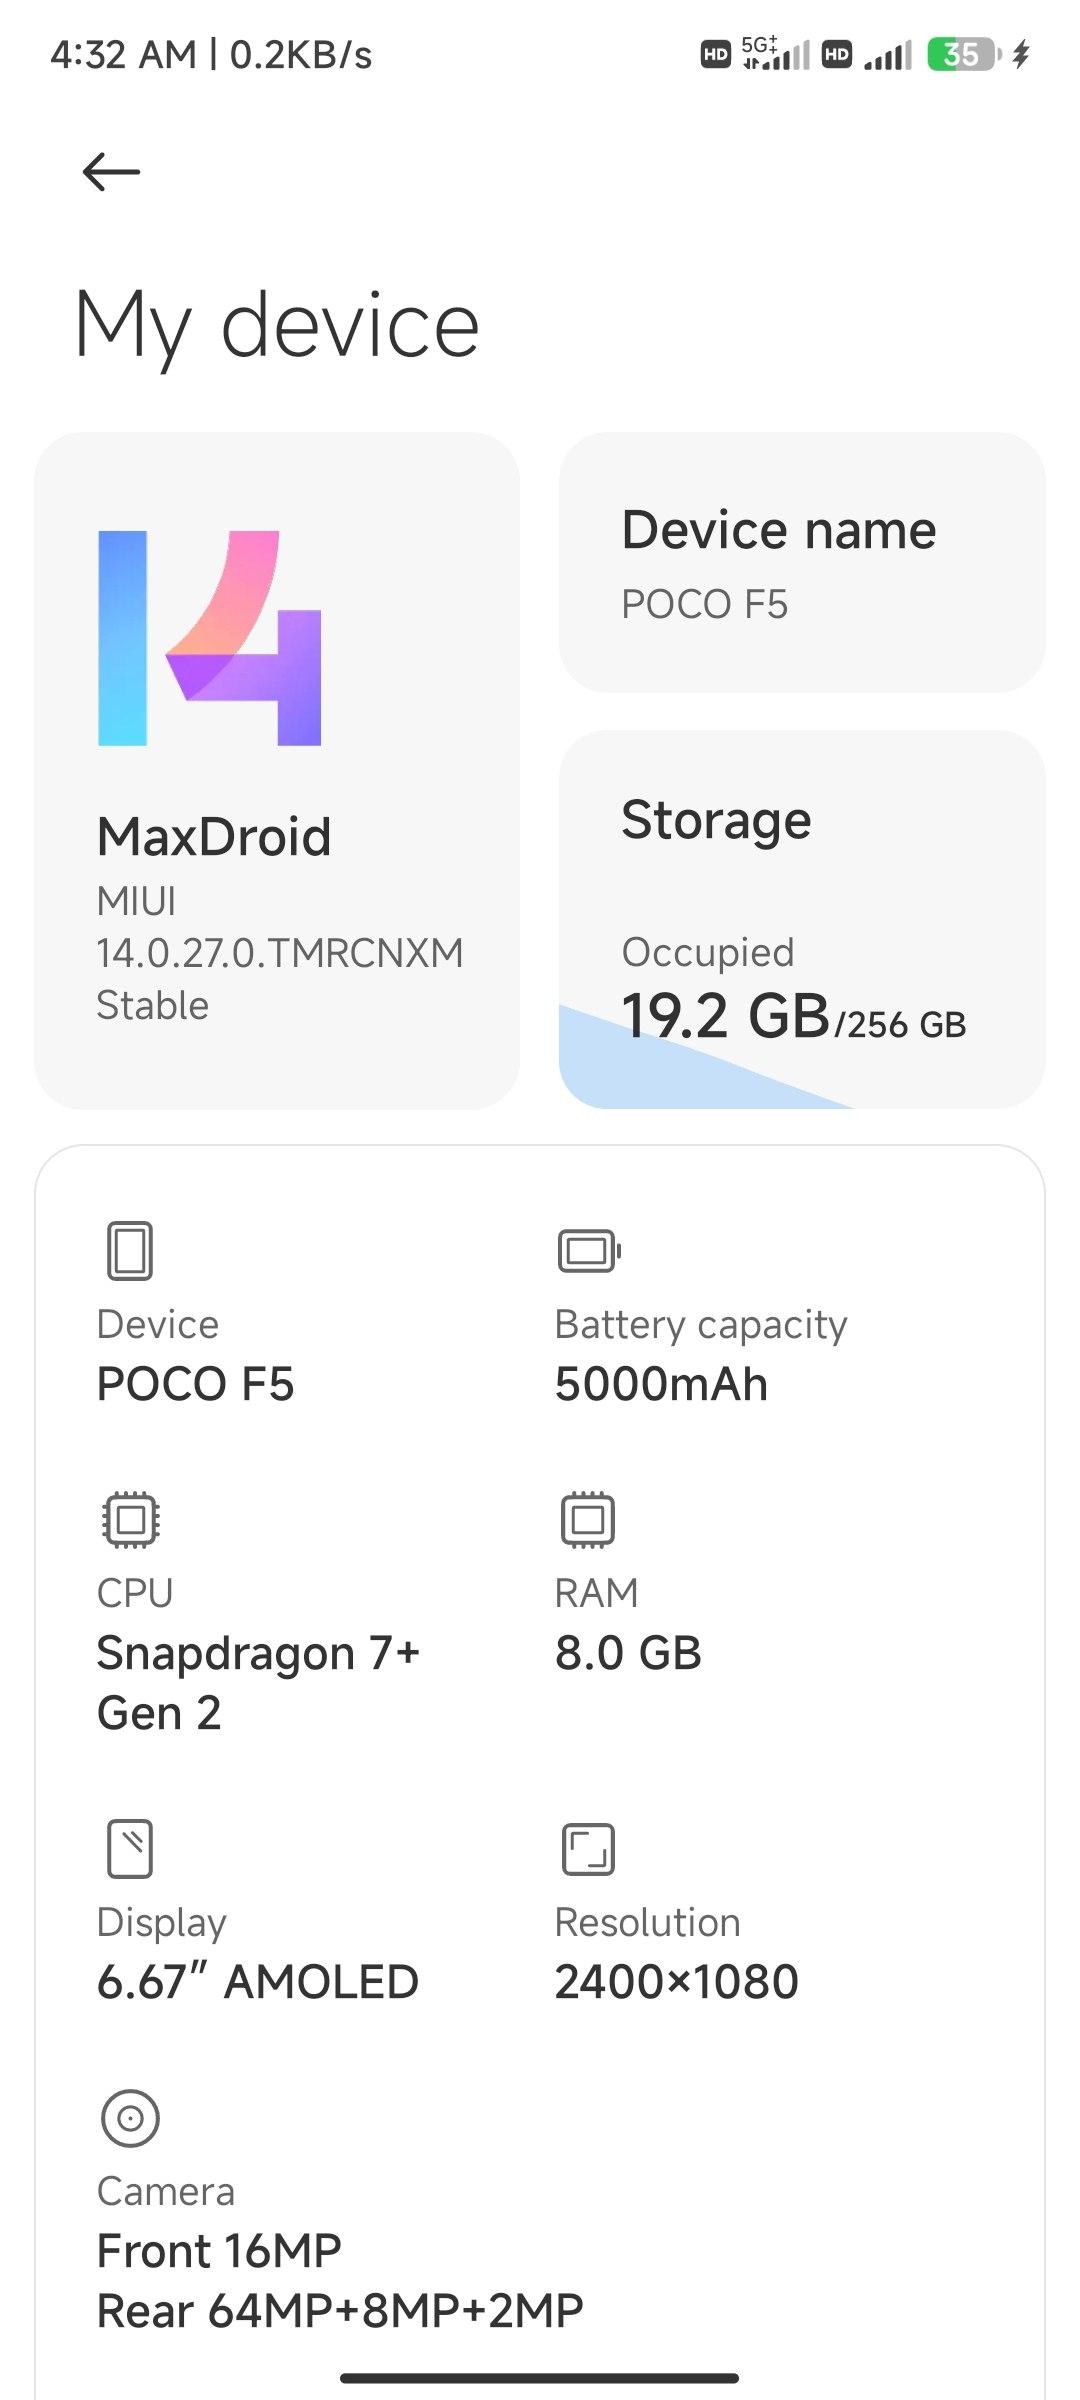
Task: Tap the CPU chip icon
Action: pyautogui.click(x=130, y=1520)
